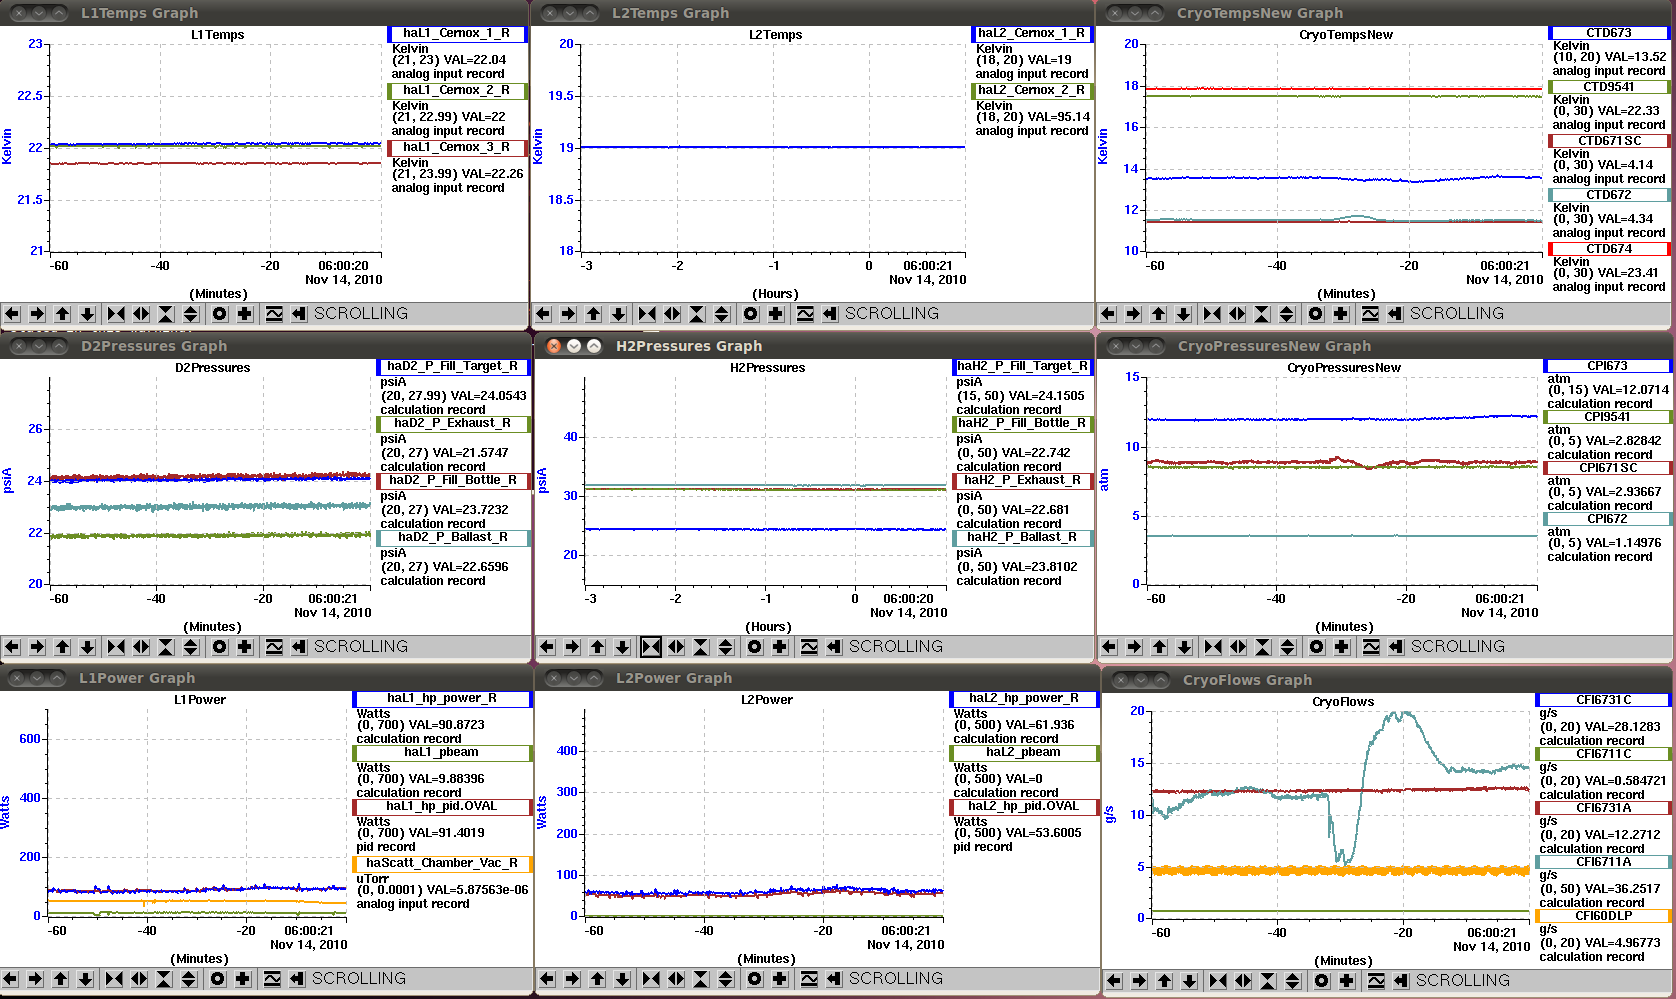This screenshot has height=999, width=1676.
Task: Zoom out horizontally on CryoPressuresNew Graph
Action: click(x=1238, y=647)
